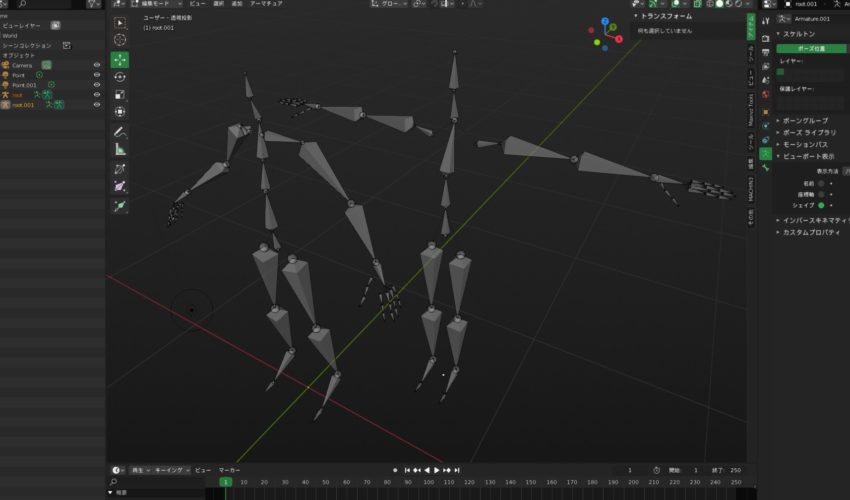Image resolution: width=850 pixels, height=500 pixels.
Task: Activate the 3D Cursor tool
Action: point(120,40)
